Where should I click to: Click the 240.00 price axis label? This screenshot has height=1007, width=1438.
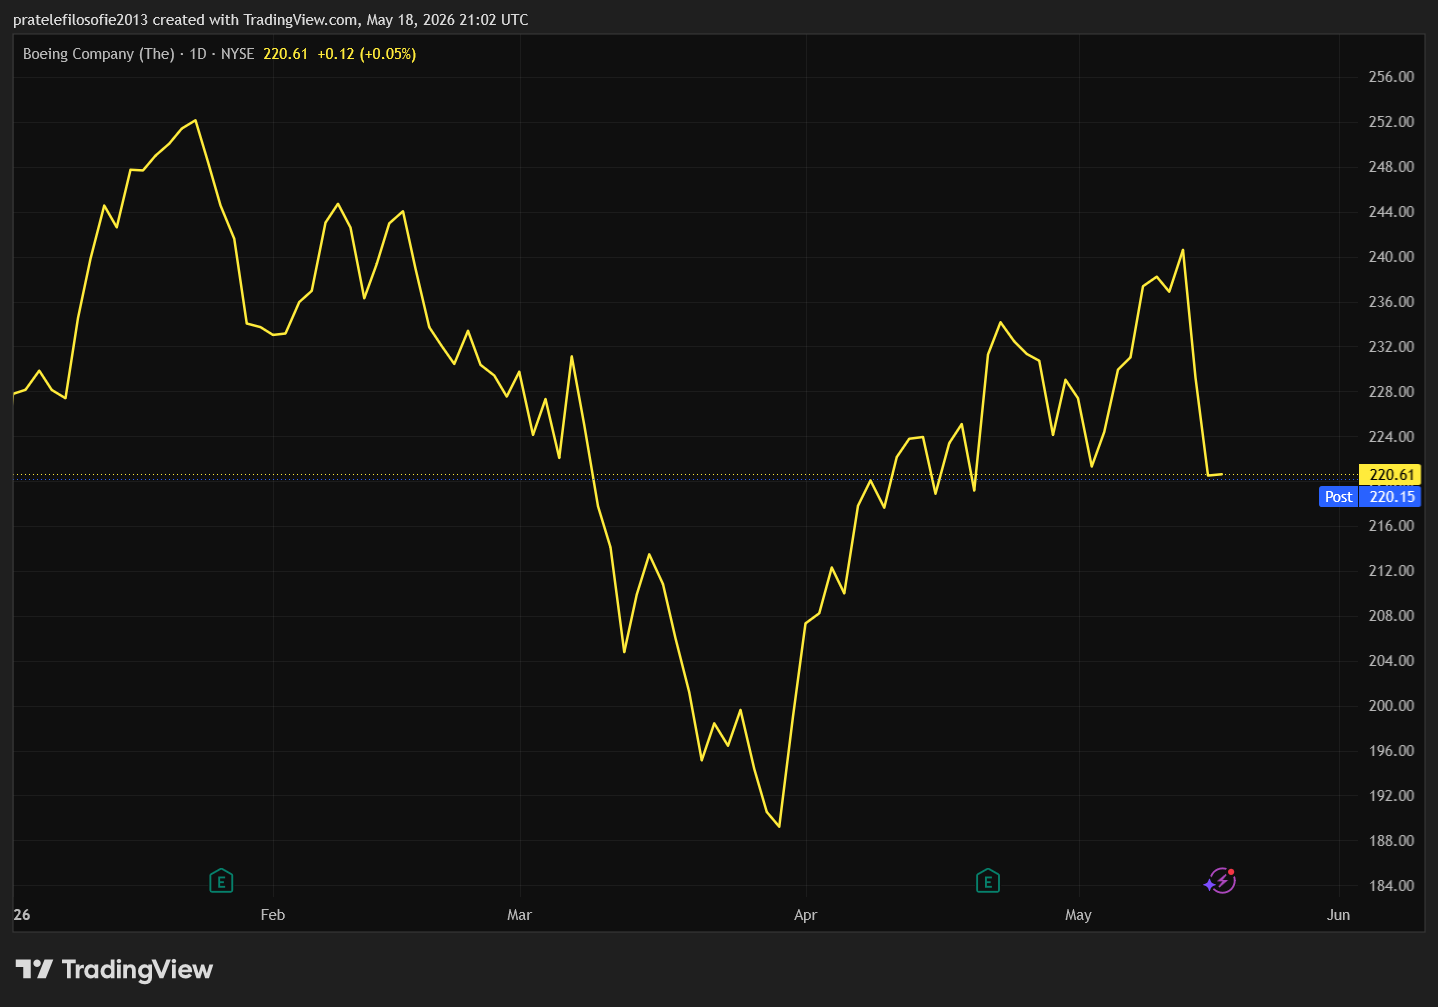1391,257
